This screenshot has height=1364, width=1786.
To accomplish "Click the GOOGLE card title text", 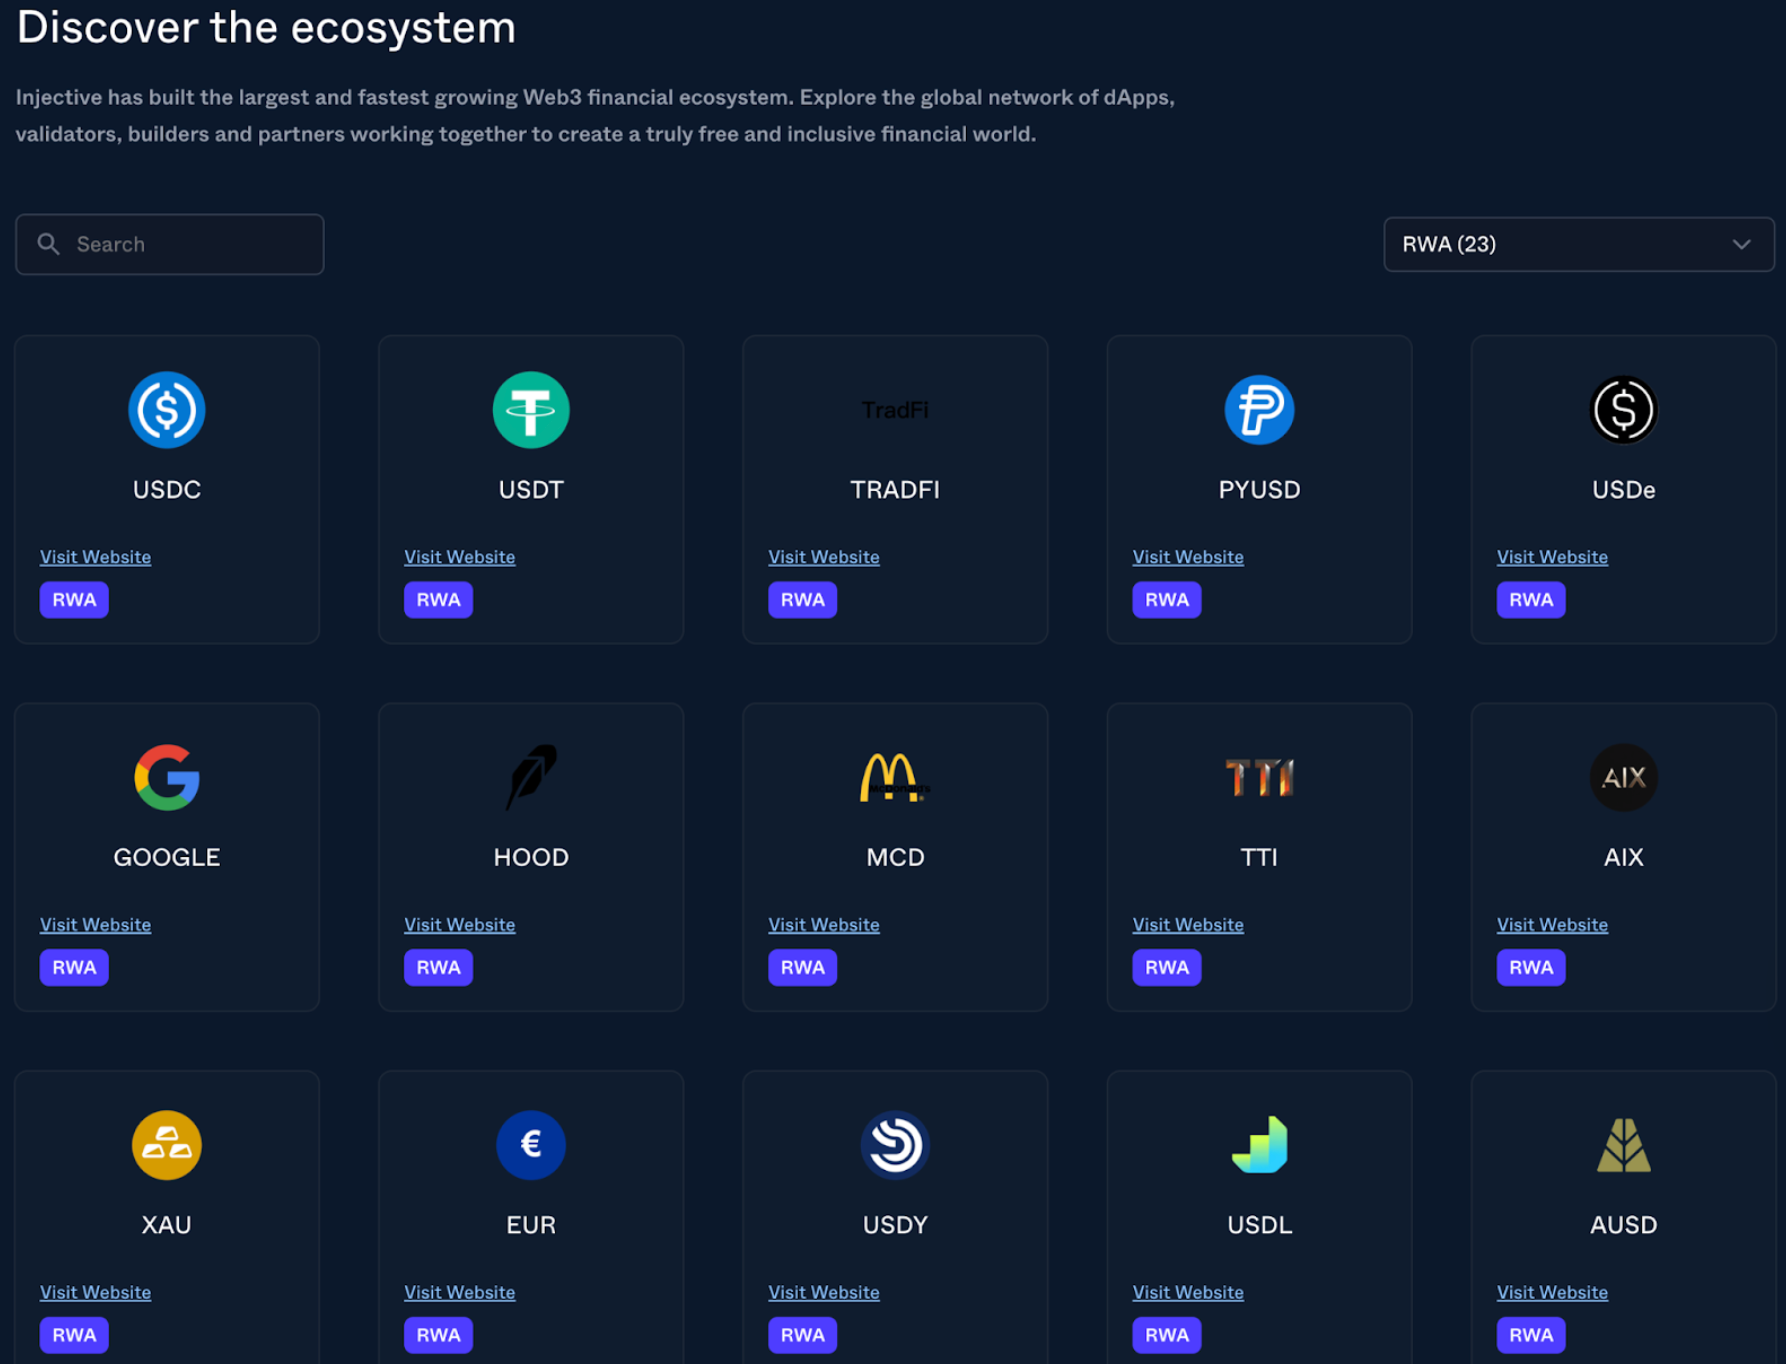I will pos(167,858).
